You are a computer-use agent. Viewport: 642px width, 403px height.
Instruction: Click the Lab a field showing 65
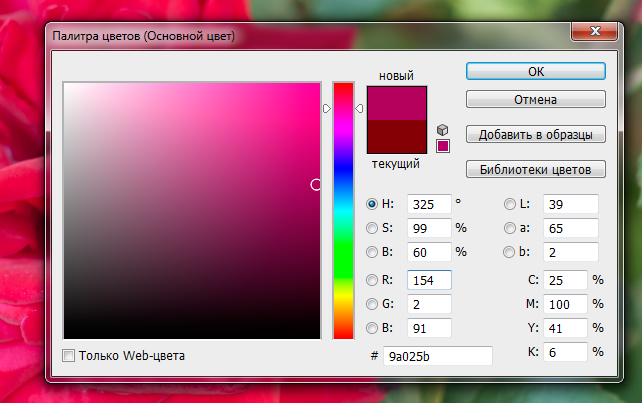[571, 228]
